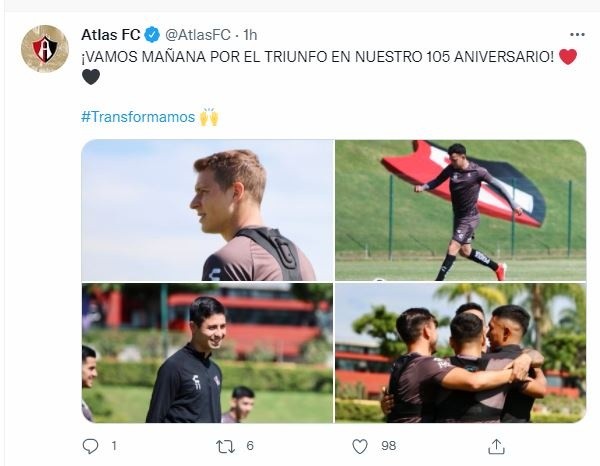600x466 pixels.
Task: Click the Atlas FC profile avatar
Action: click(x=45, y=49)
